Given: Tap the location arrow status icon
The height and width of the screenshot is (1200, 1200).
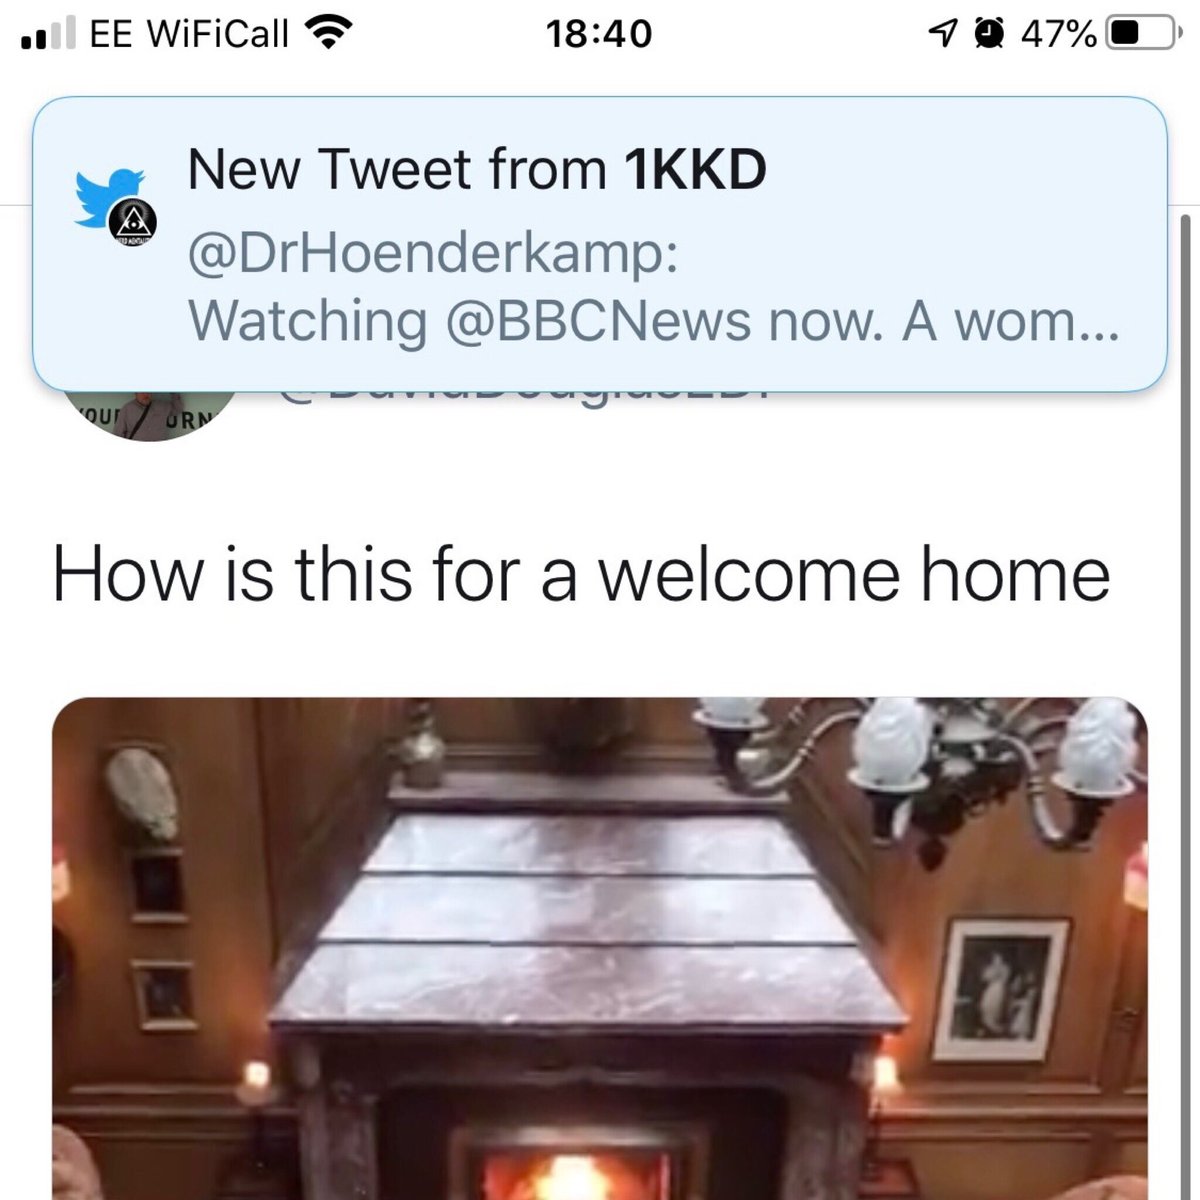Looking at the screenshot, I should [x=943, y=35].
